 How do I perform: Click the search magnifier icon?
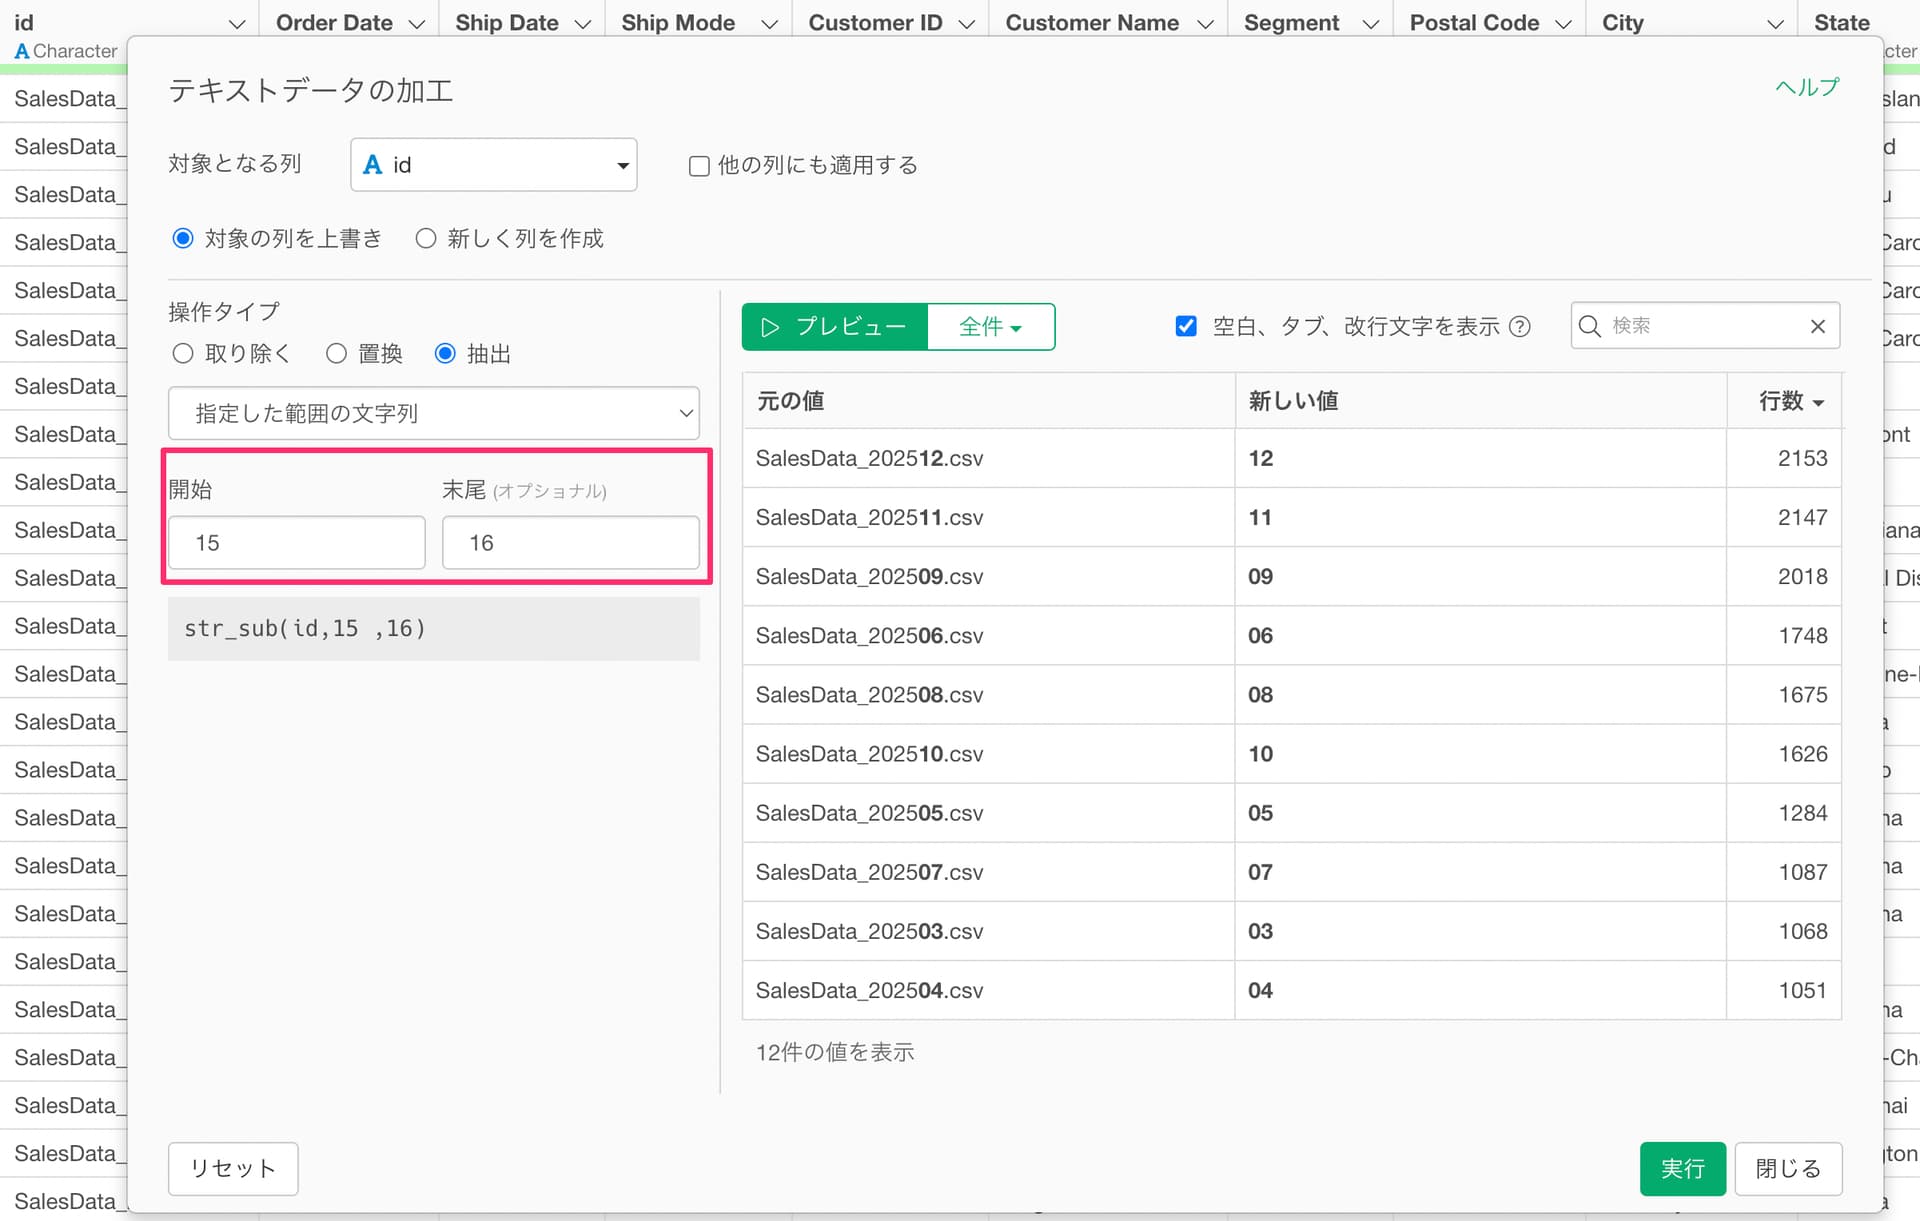click(x=1589, y=327)
